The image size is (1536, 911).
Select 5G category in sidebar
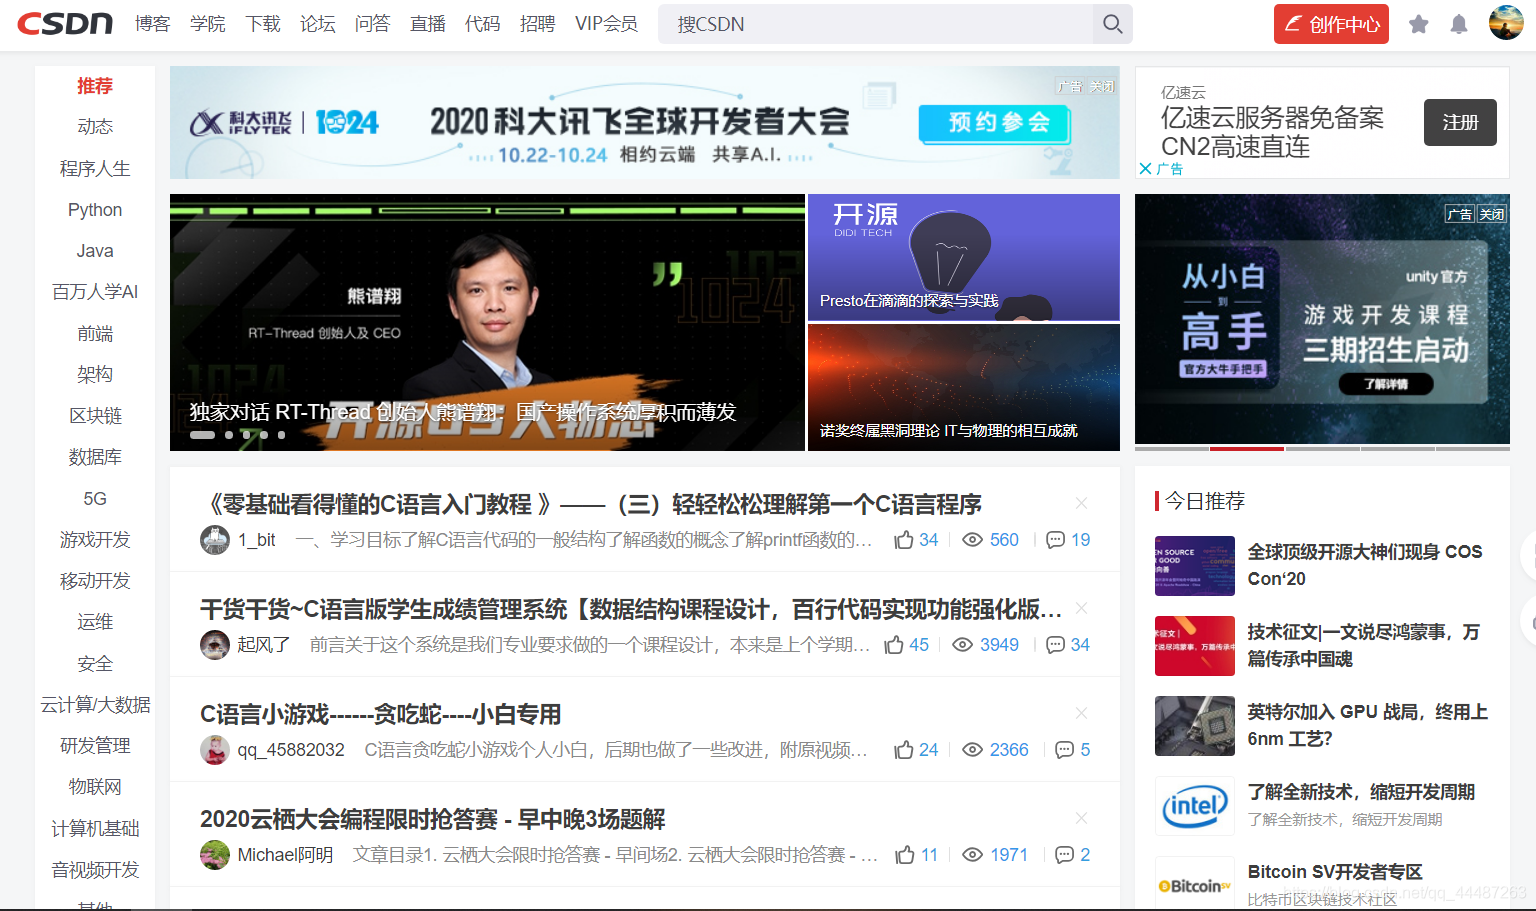point(95,499)
